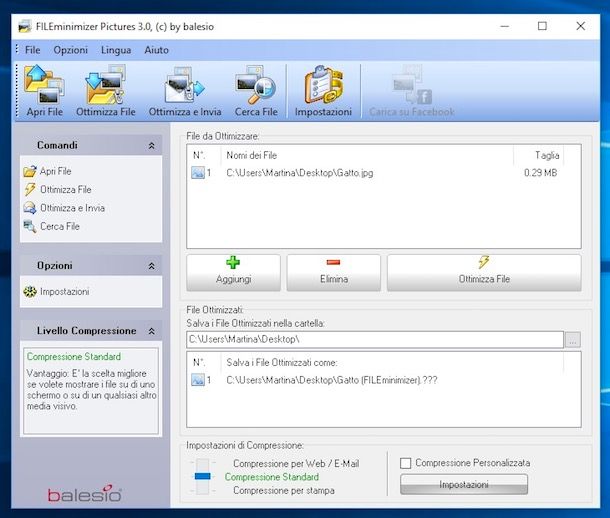Open Cerca File from the toolbar
This screenshot has height=518, width=610.
255,92
